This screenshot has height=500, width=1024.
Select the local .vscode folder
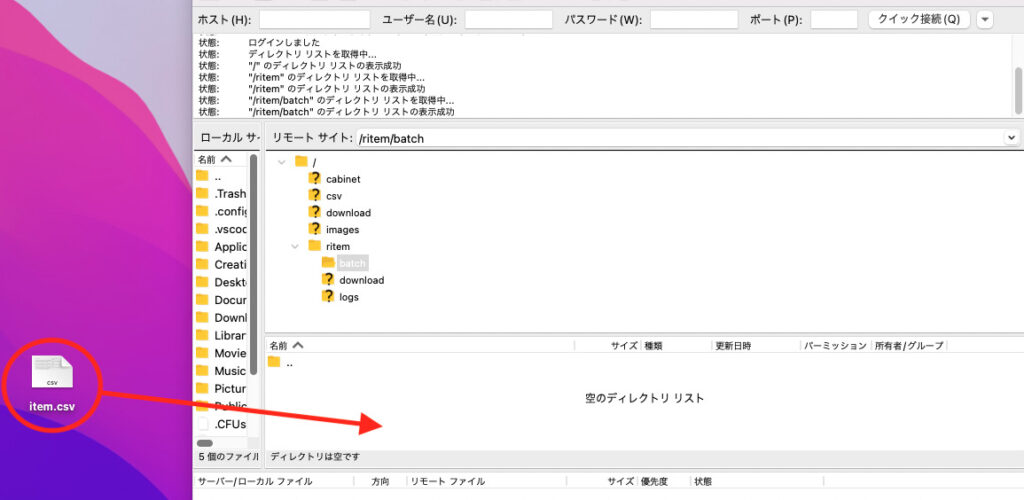coord(221,229)
